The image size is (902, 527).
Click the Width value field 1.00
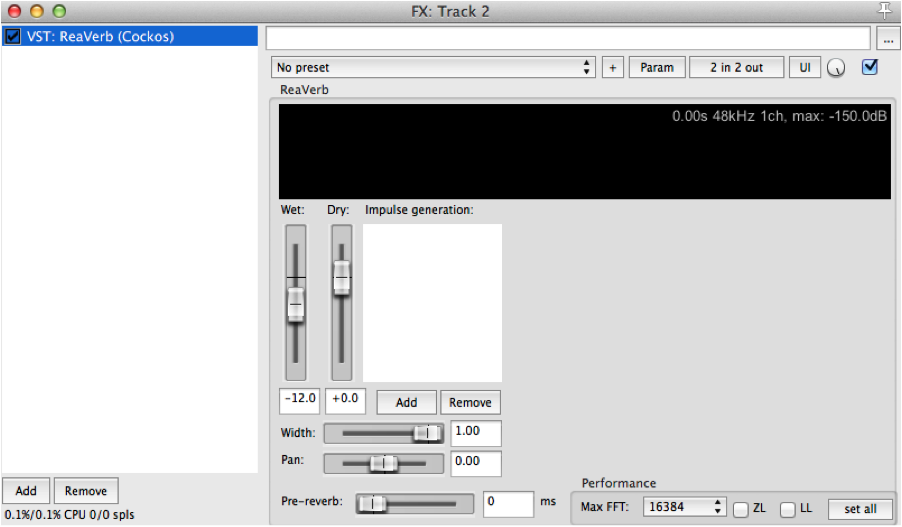click(476, 433)
